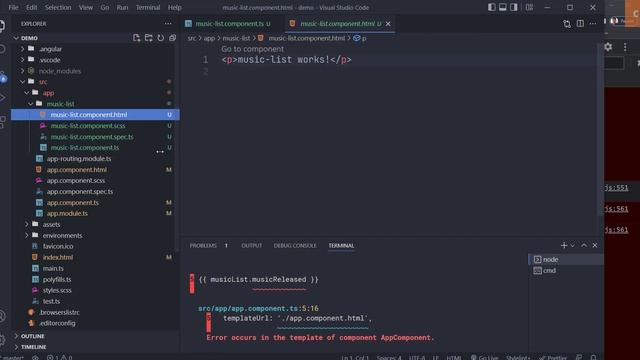Collapse the music-list folder

click(x=31, y=104)
